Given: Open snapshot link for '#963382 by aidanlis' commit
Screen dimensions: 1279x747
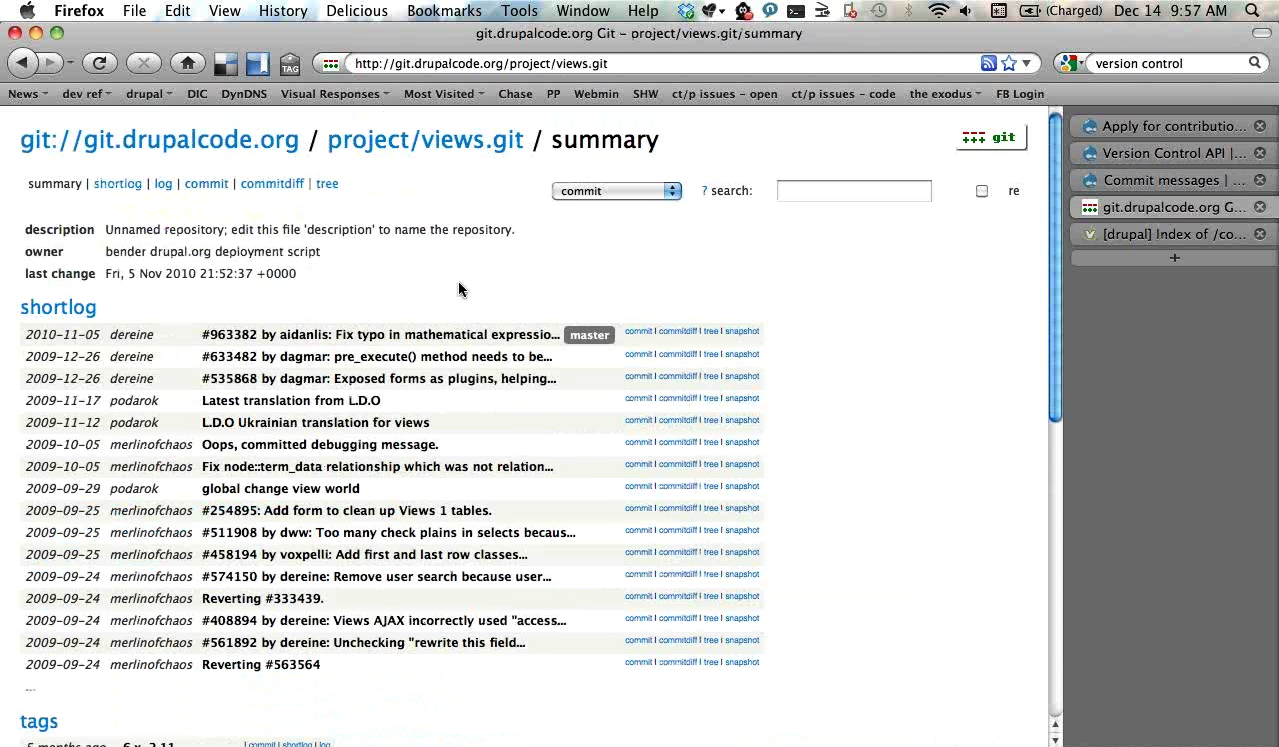Looking at the screenshot, I should click(742, 331).
